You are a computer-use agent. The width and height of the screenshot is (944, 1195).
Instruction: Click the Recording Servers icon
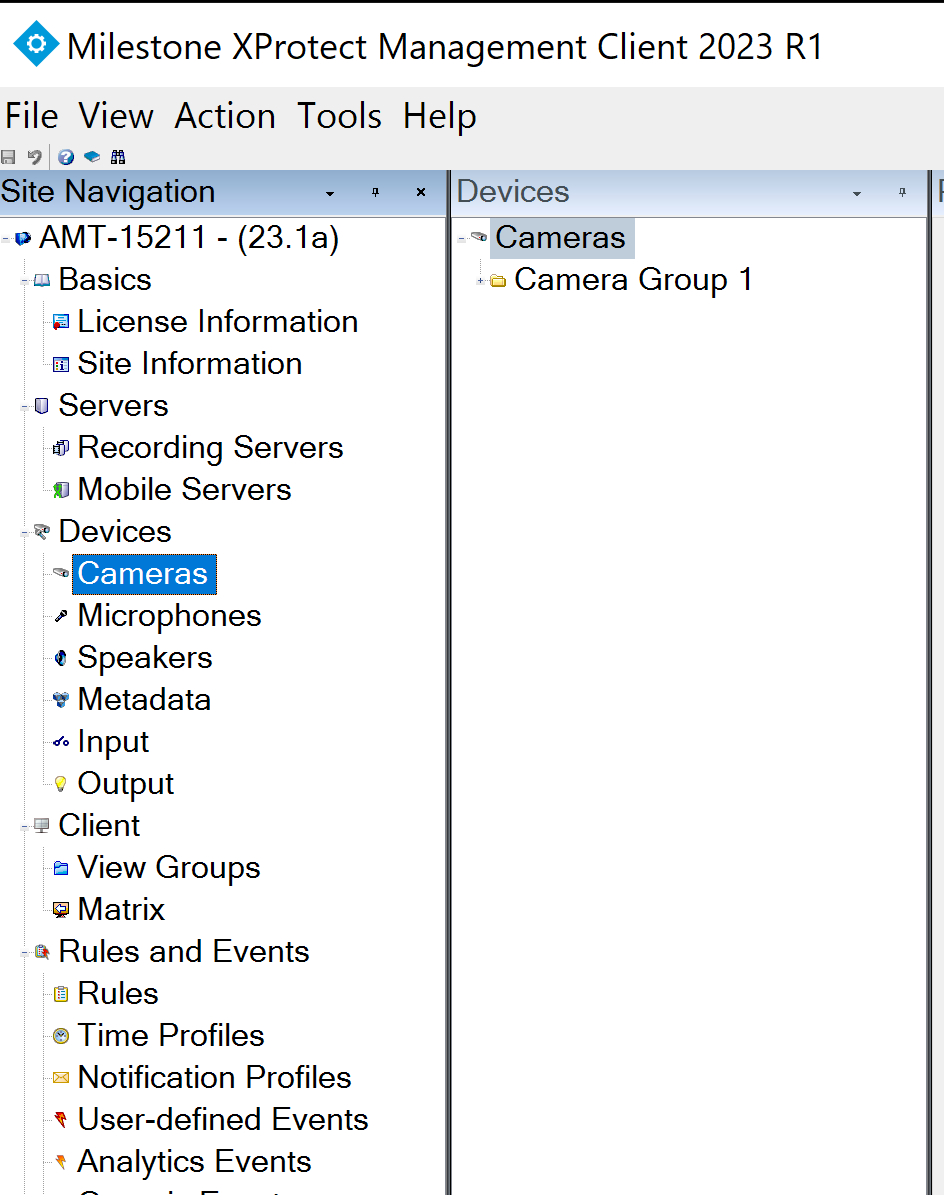click(62, 448)
